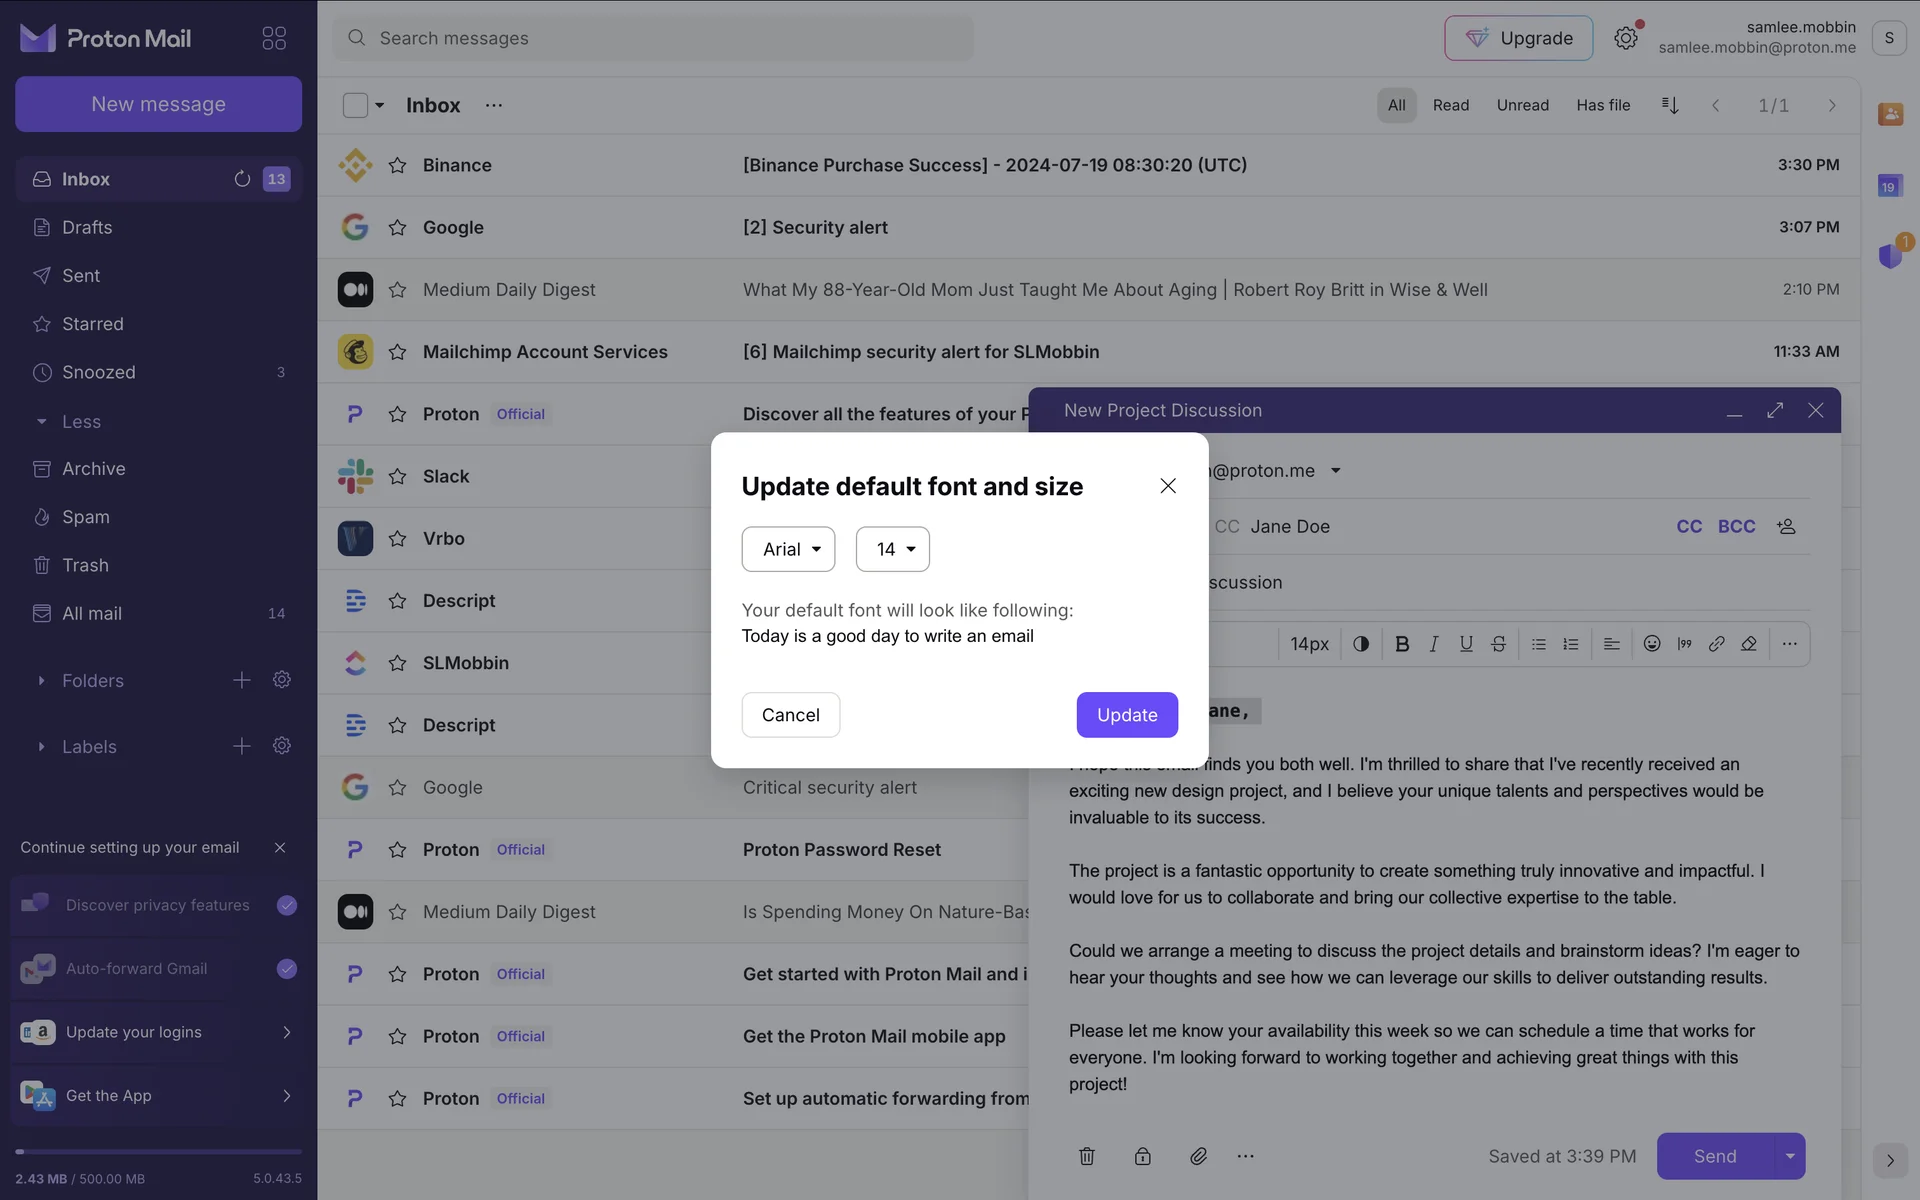Click the attachment paperclip icon
Viewport: 1920px width, 1200px height.
1198,1156
